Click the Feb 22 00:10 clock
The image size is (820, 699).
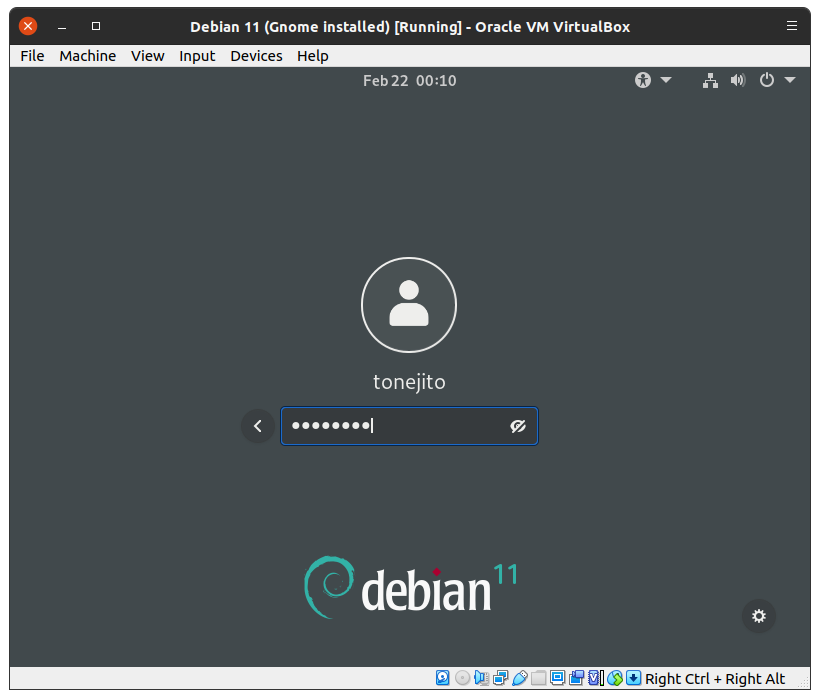tap(409, 80)
